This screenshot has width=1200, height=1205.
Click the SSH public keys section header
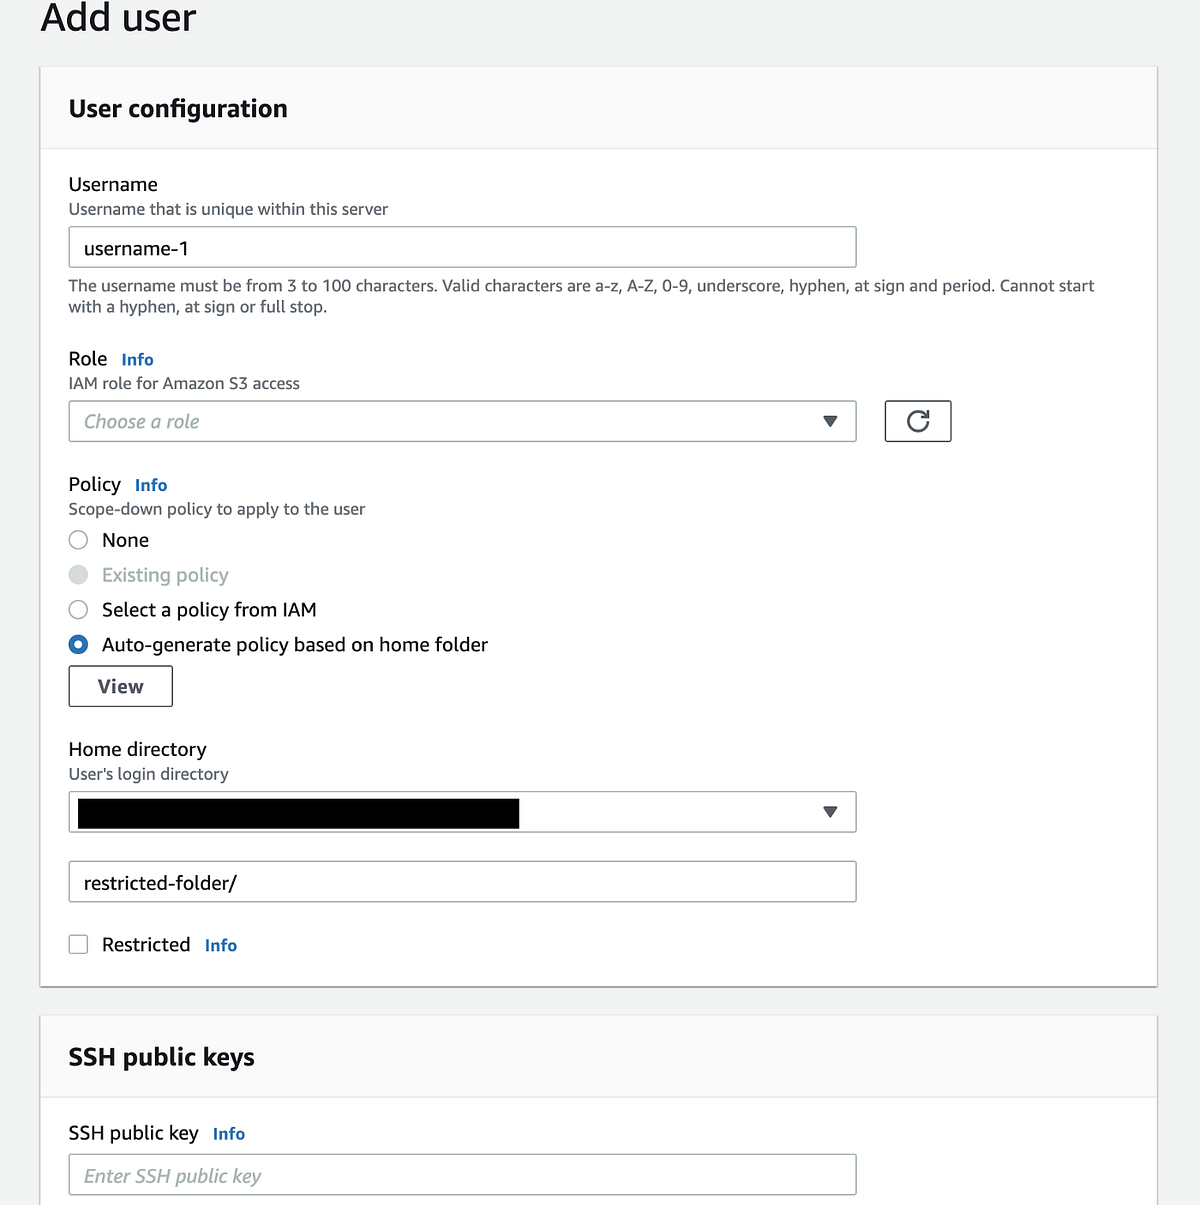point(161,1056)
